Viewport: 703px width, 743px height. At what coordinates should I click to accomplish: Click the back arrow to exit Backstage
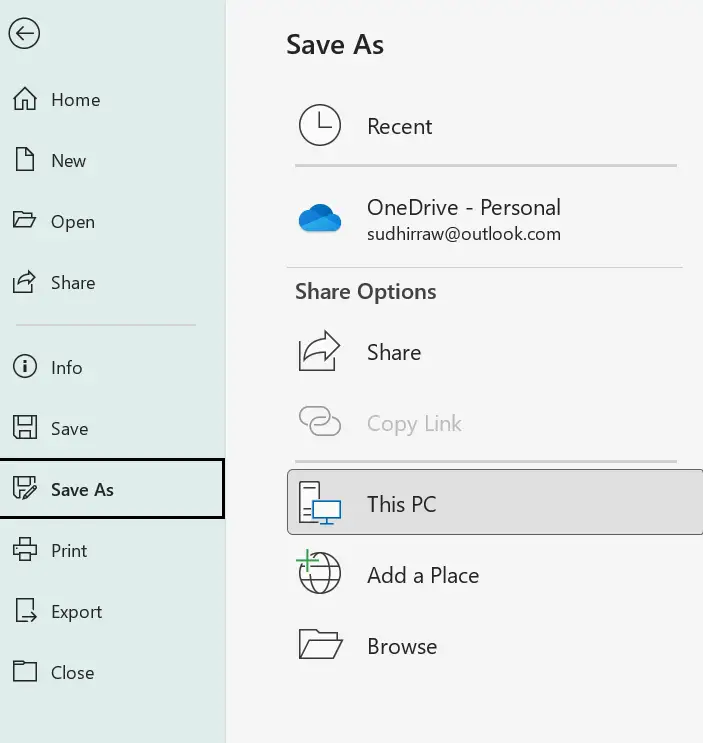[x=24, y=34]
